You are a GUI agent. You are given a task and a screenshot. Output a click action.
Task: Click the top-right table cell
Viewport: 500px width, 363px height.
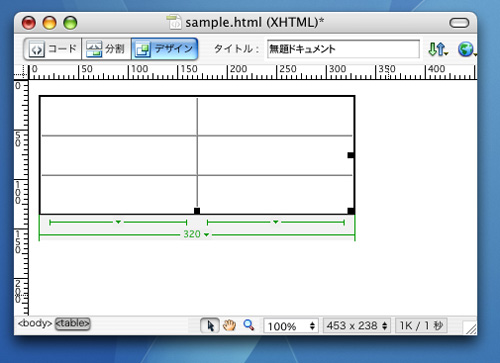click(275, 117)
